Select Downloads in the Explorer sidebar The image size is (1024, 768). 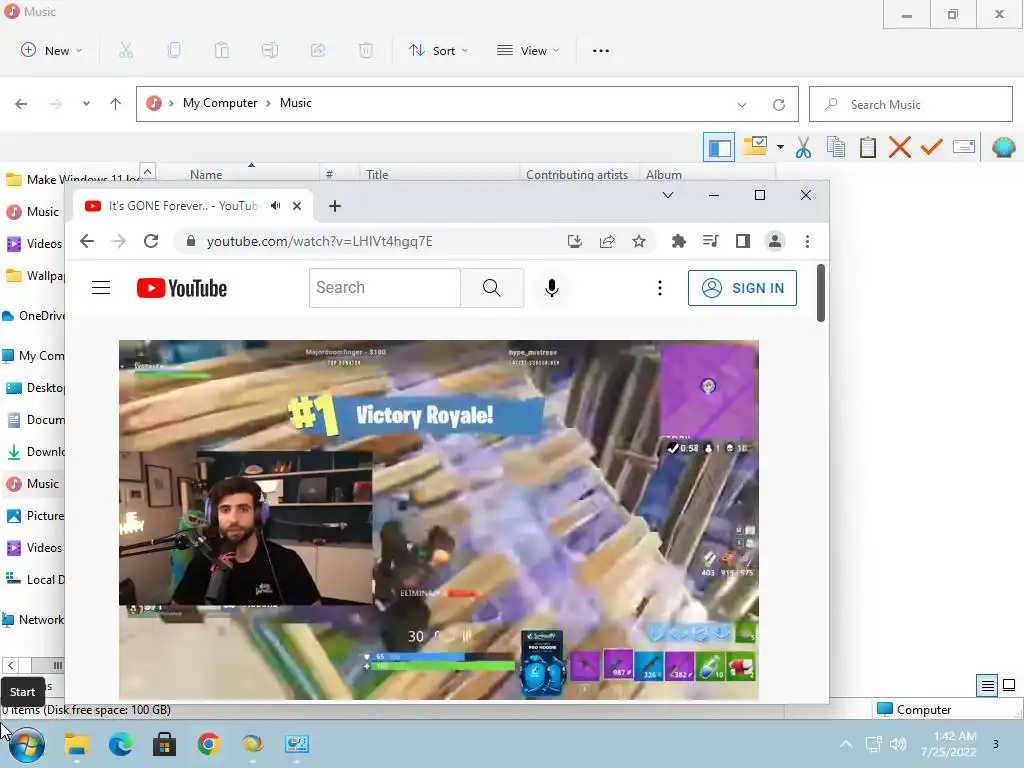point(34,451)
